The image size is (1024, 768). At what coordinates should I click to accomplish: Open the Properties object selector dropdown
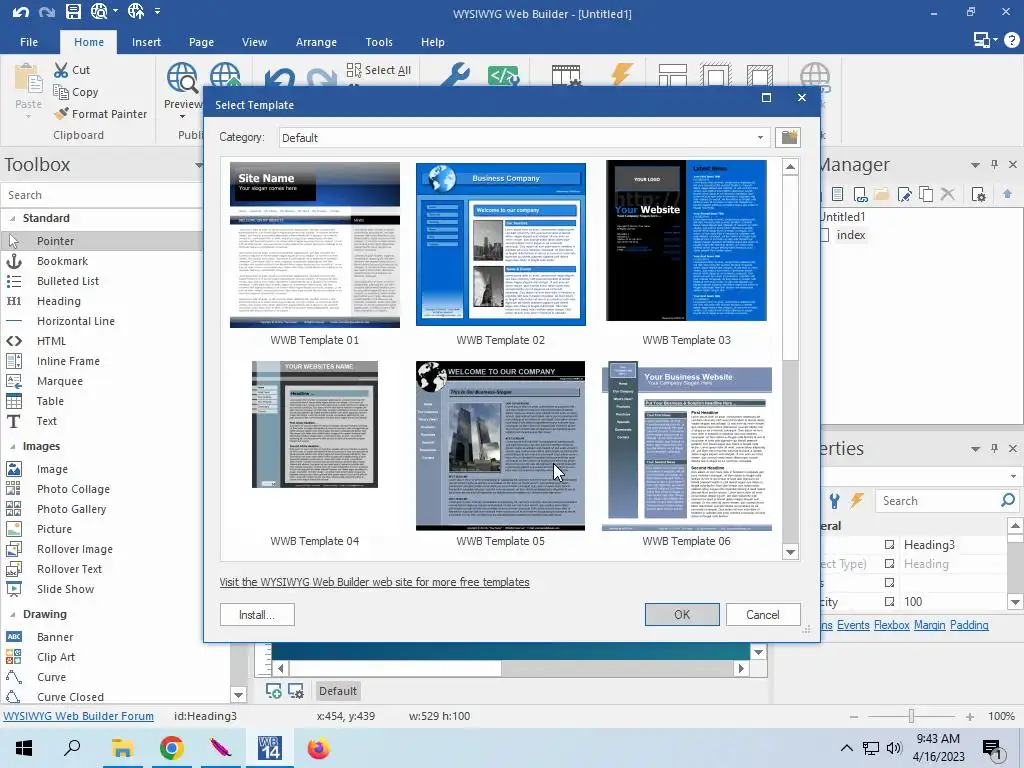pos(1013,476)
